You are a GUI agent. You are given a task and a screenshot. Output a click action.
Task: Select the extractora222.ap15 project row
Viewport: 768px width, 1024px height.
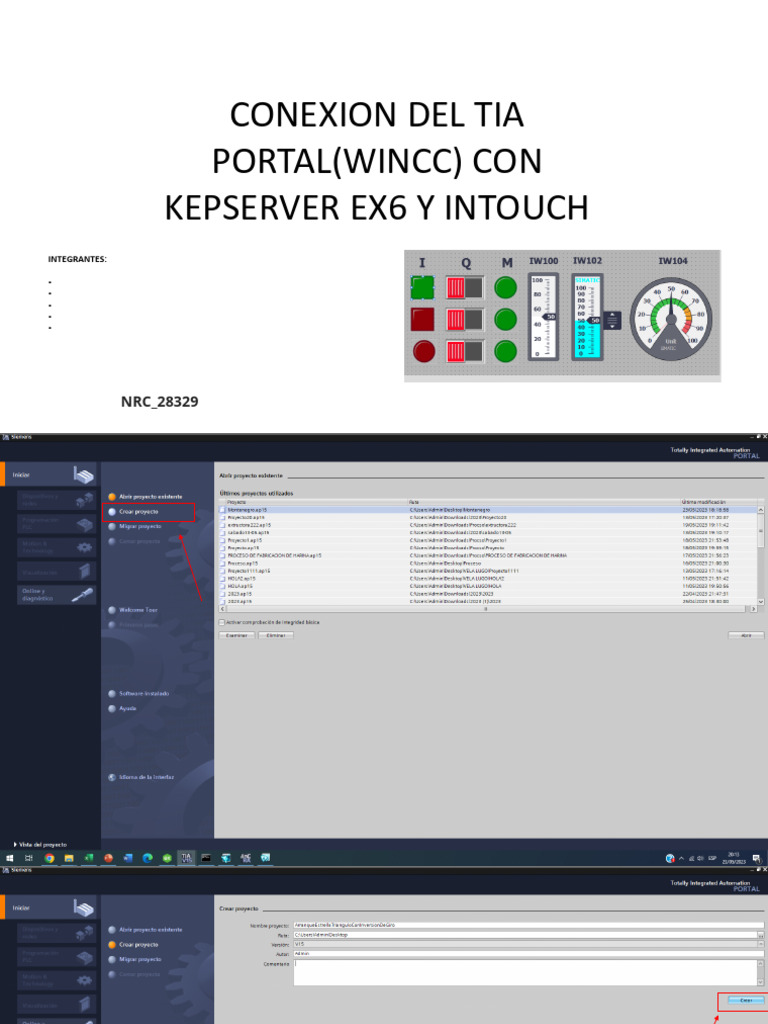[487, 525]
